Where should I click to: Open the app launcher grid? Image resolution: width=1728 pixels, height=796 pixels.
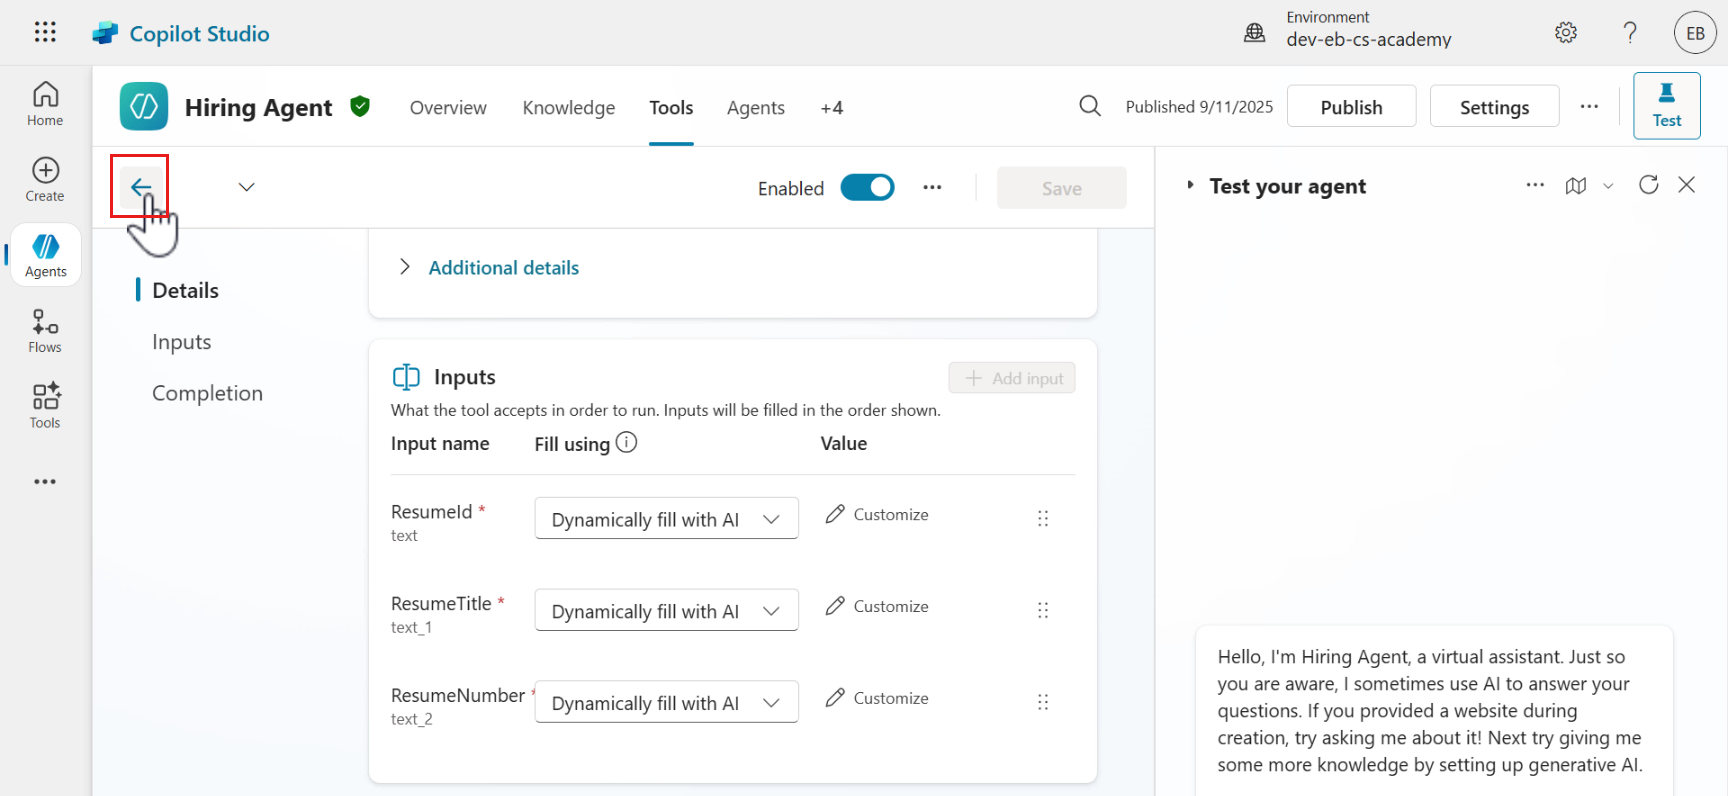[45, 32]
